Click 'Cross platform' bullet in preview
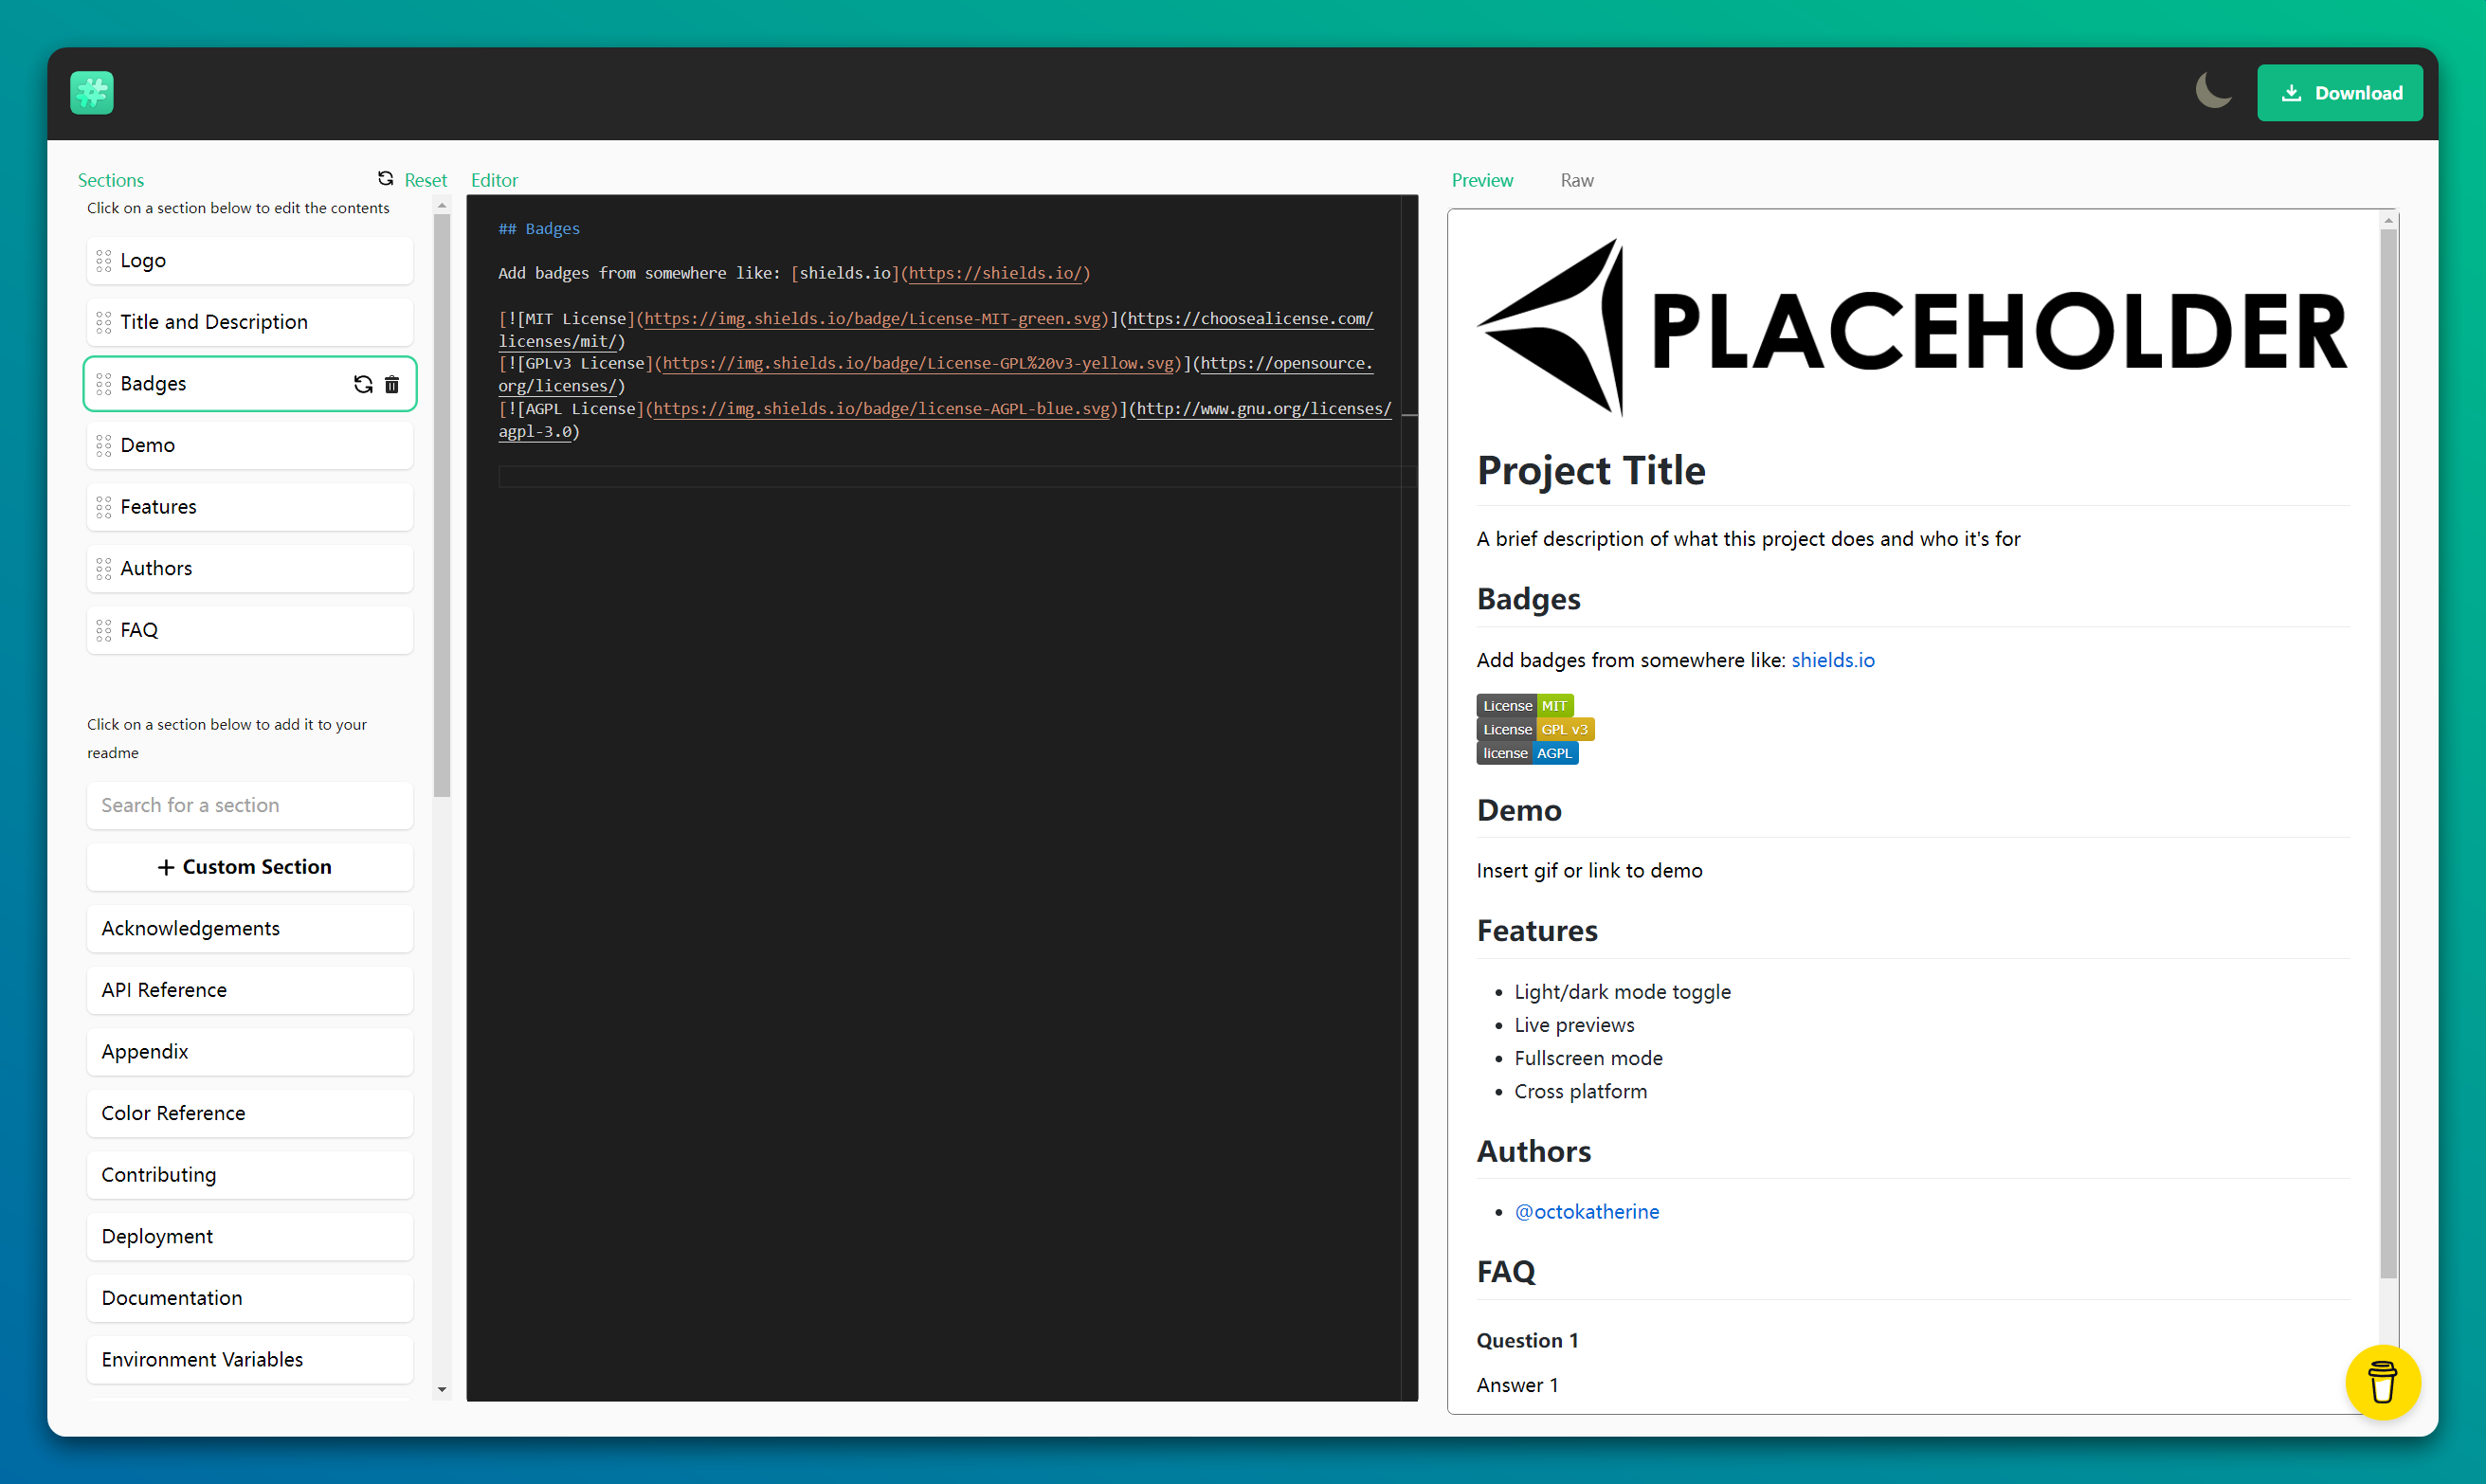 click(x=1580, y=1092)
